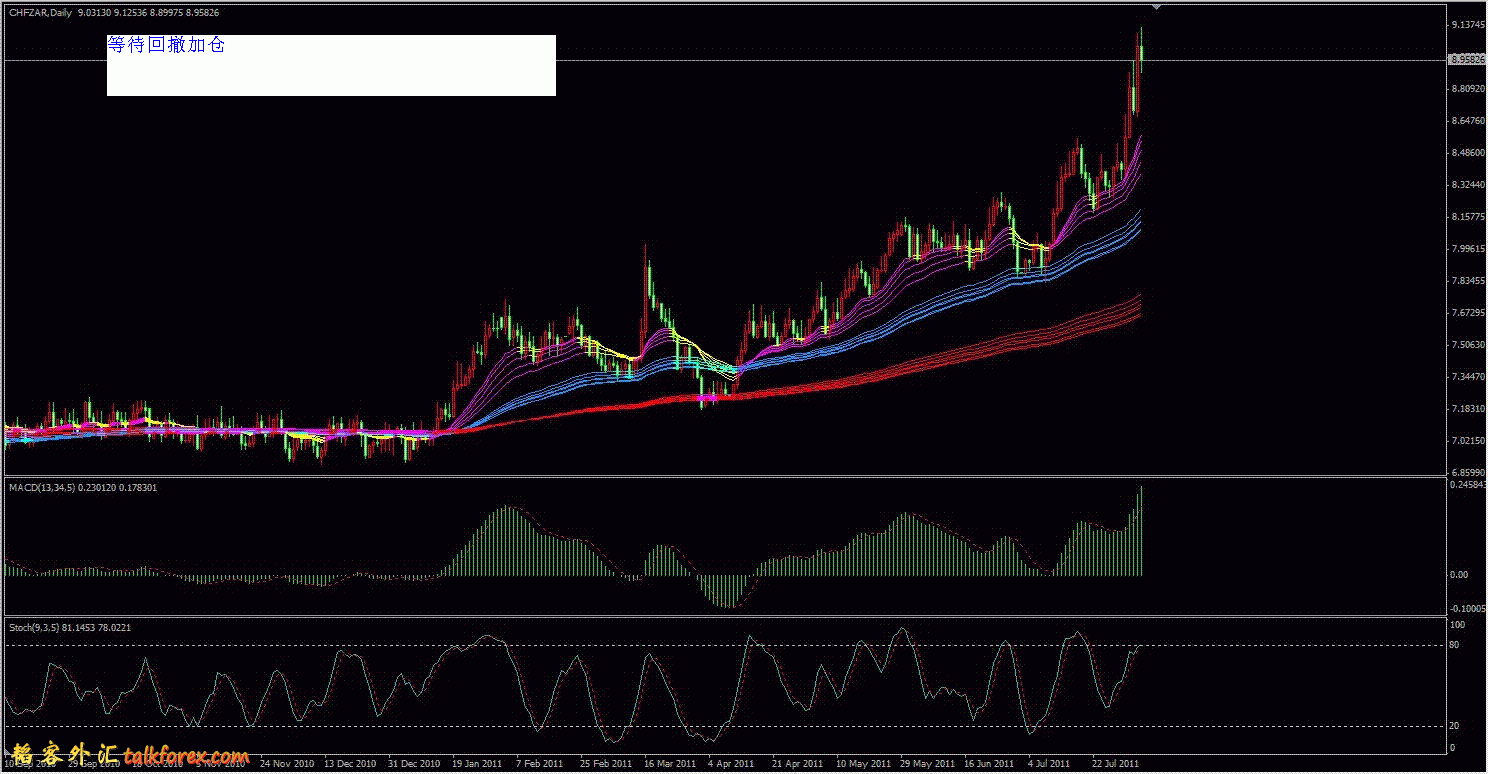The width and height of the screenshot is (1488, 774).
Task: Click the 4 Apr 2011 date label
Action: [730, 763]
